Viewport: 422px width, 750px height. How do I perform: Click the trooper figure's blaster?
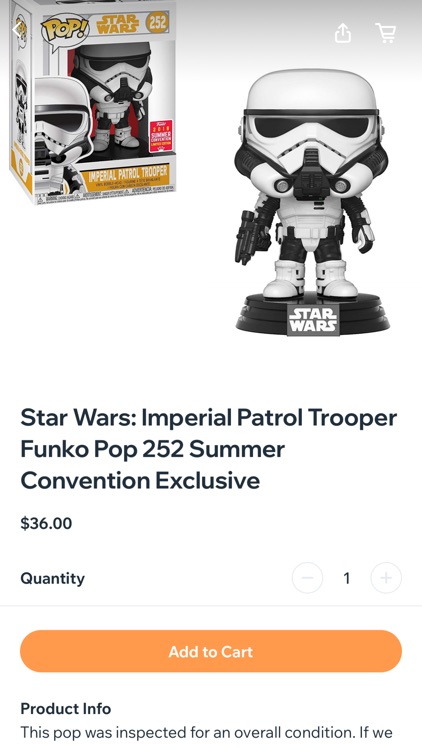pos(248,237)
